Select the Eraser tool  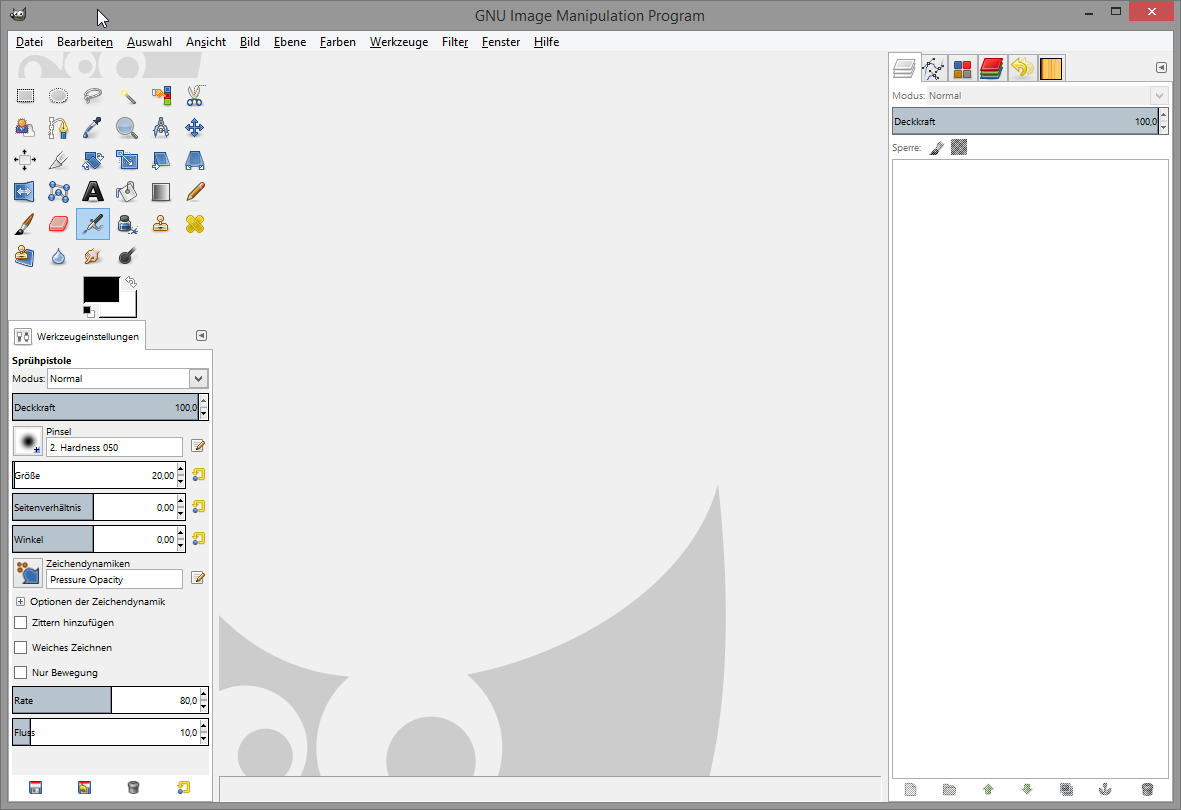point(59,224)
